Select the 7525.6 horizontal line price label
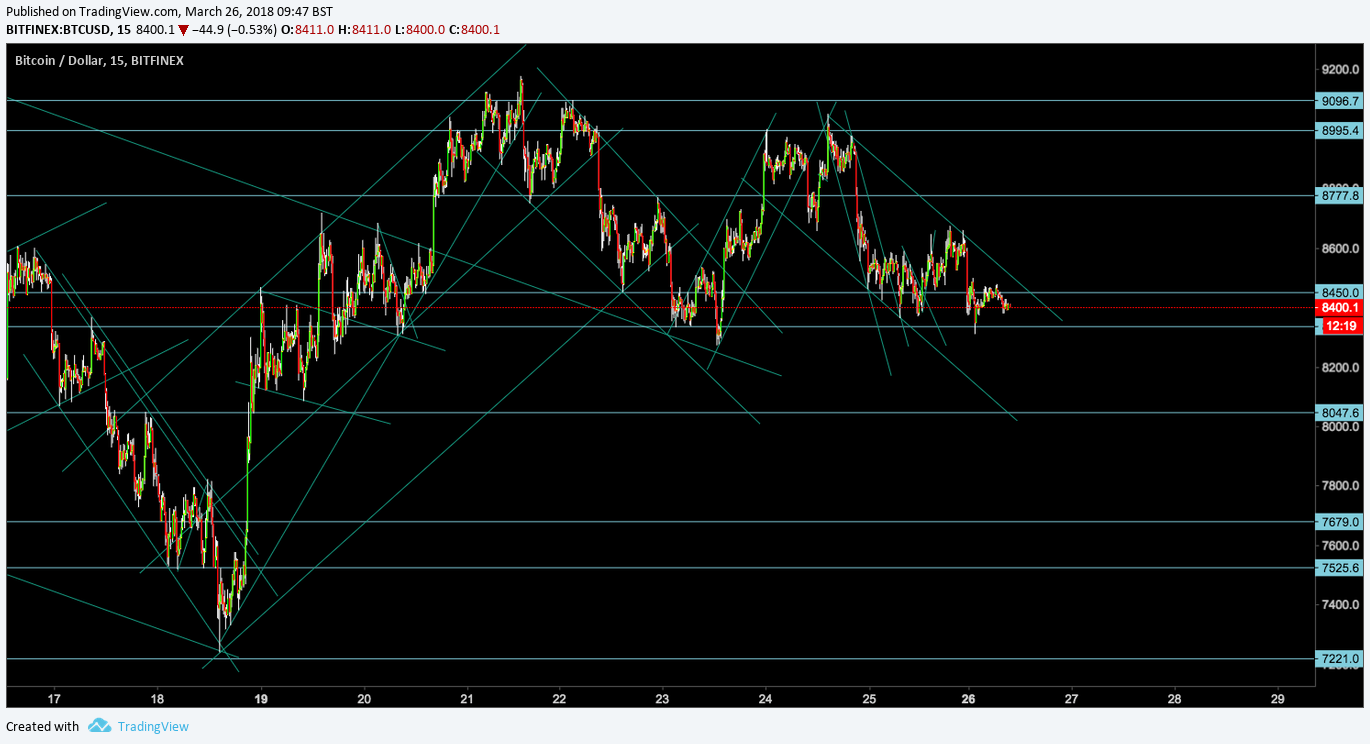 pyautogui.click(x=1340, y=568)
